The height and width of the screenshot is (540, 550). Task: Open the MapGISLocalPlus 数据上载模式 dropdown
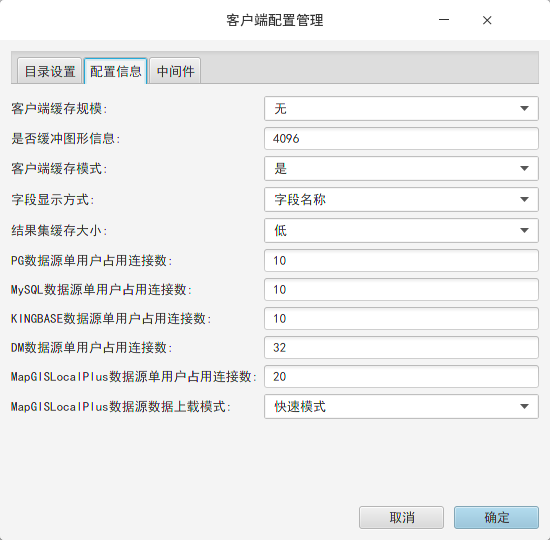tap(401, 407)
